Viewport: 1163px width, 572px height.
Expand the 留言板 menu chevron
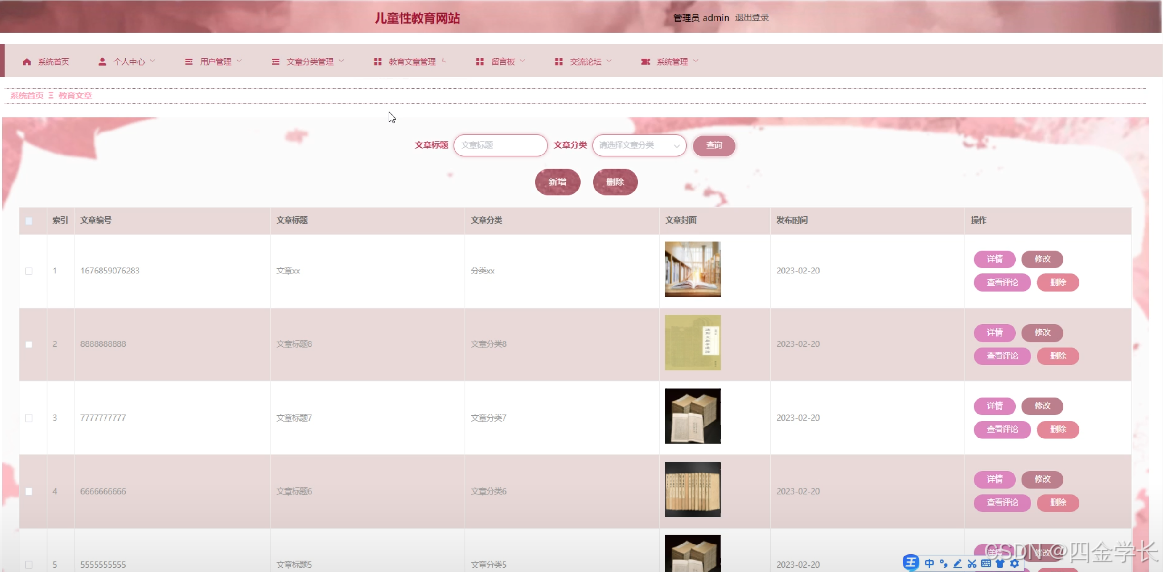[522, 61]
